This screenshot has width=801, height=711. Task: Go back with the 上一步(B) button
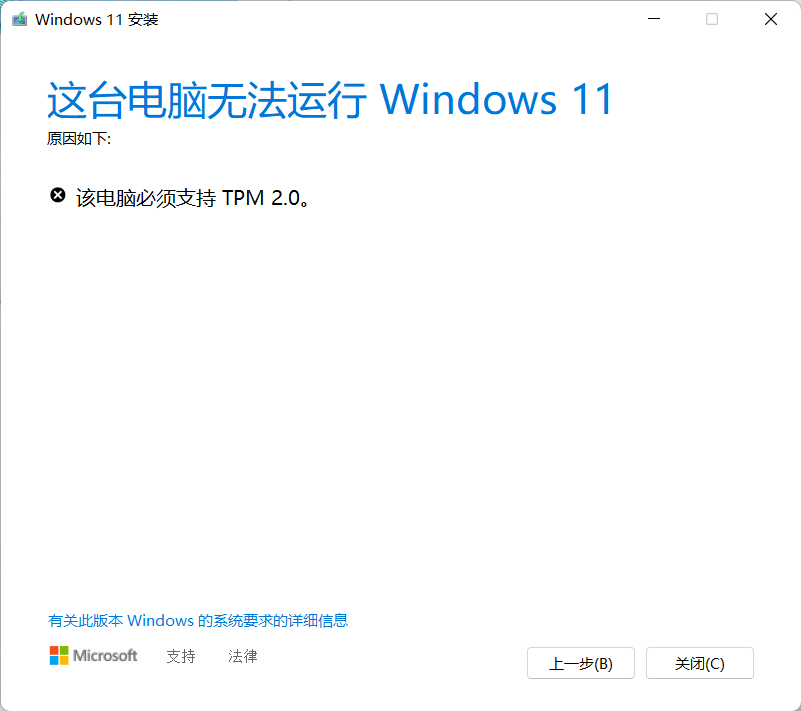[581, 663]
